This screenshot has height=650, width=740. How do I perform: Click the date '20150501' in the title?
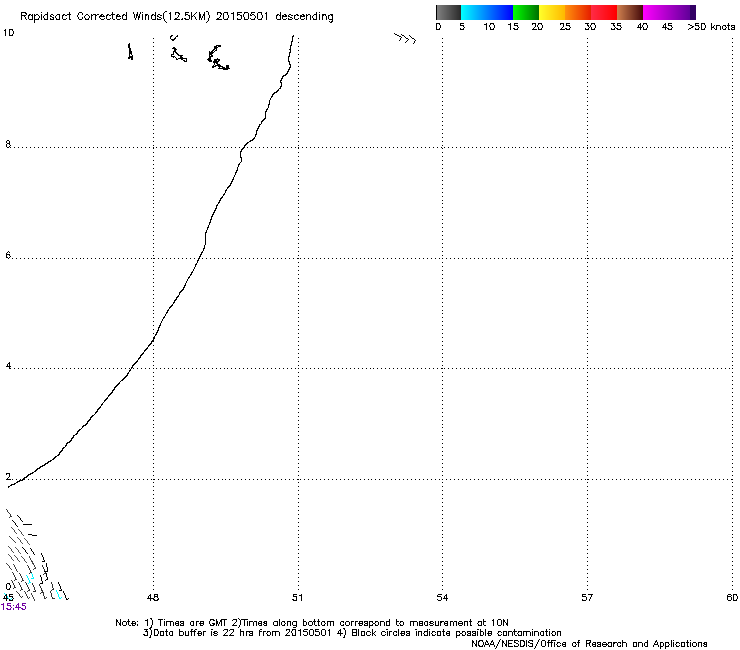click(242, 17)
